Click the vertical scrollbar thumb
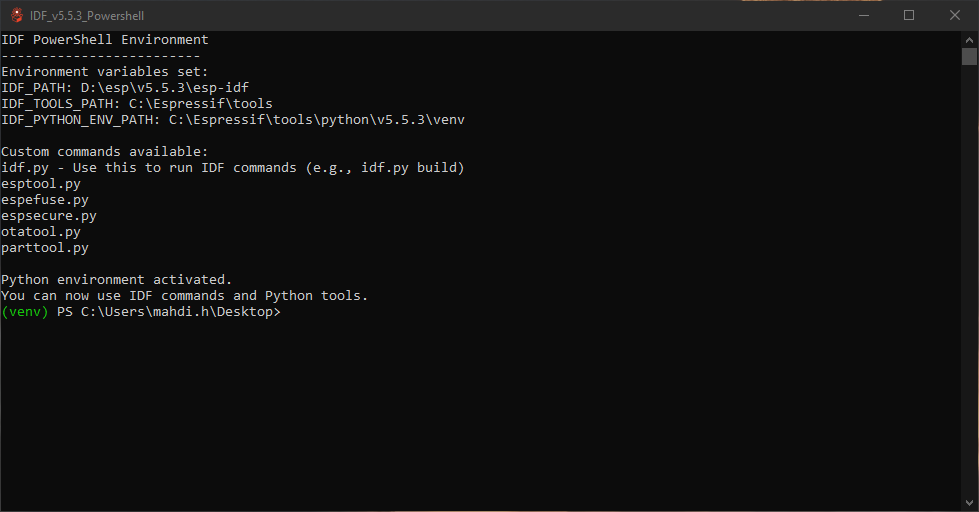The image size is (979, 512). pyautogui.click(x=969, y=56)
